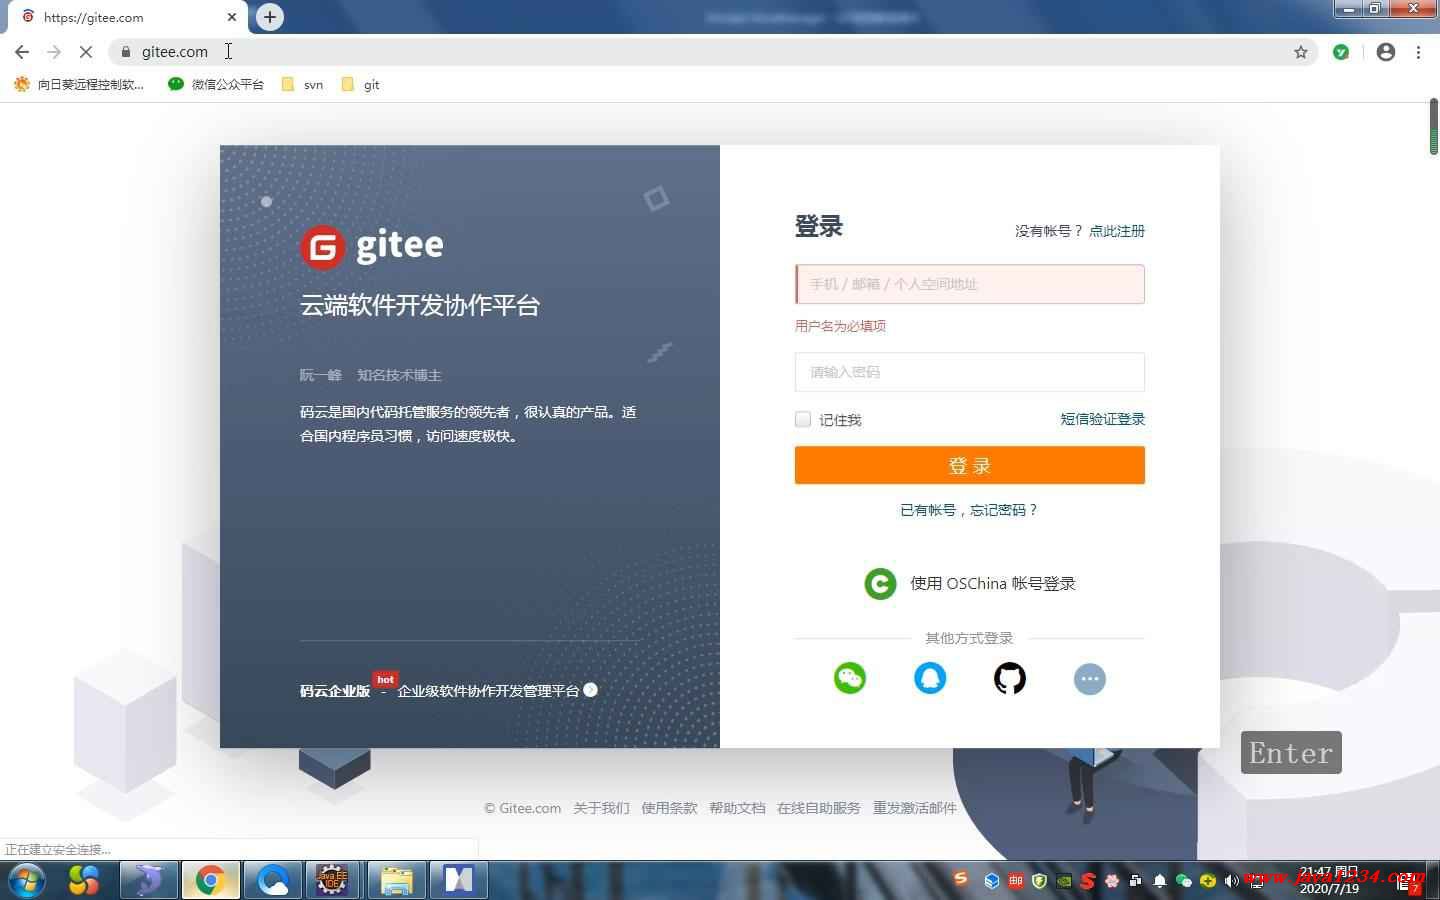This screenshot has height=900, width=1440.
Task: Click the WeChat icon in system tray
Action: [1184, 881]
